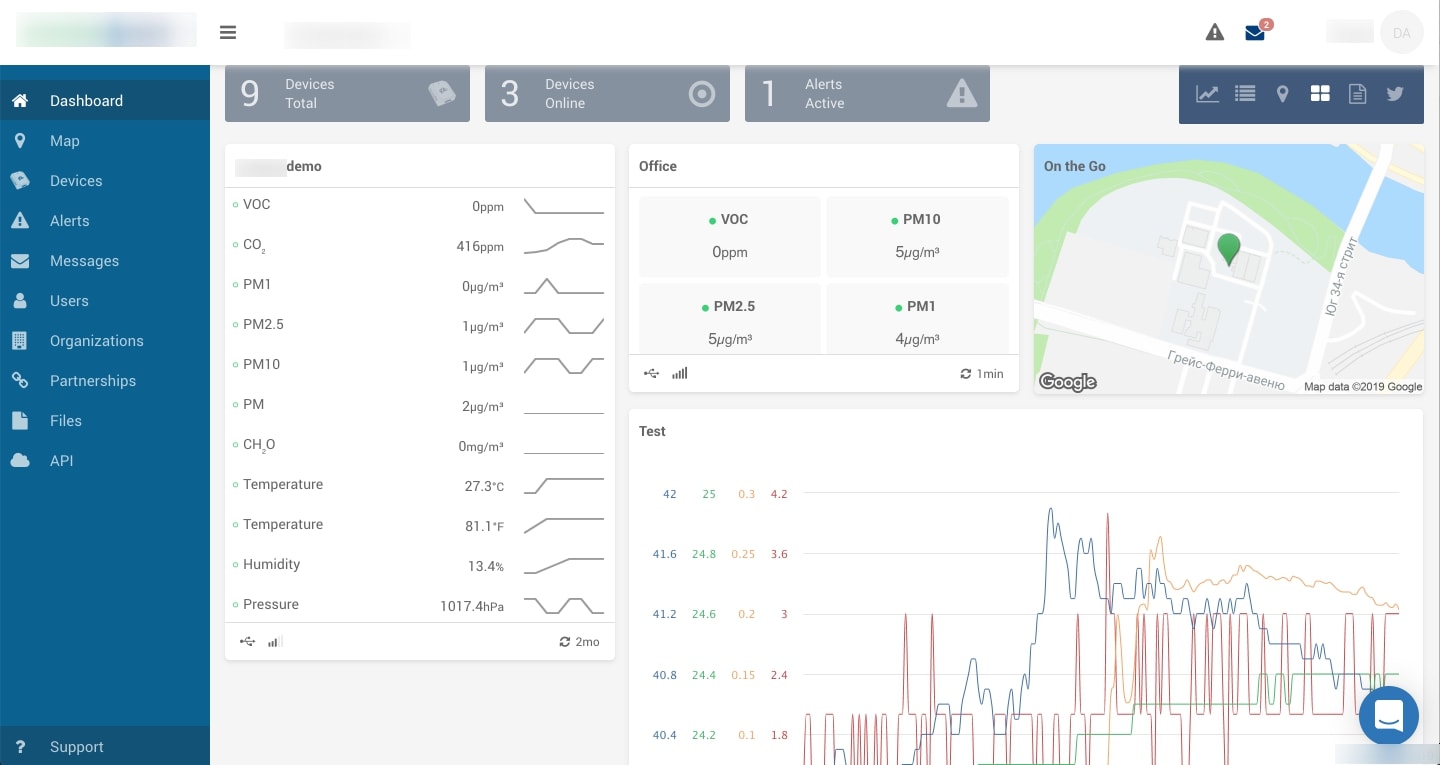The height and width of the screenshot is (765, 1440).
Task: Click the Office card title
Action: [658, 166]
